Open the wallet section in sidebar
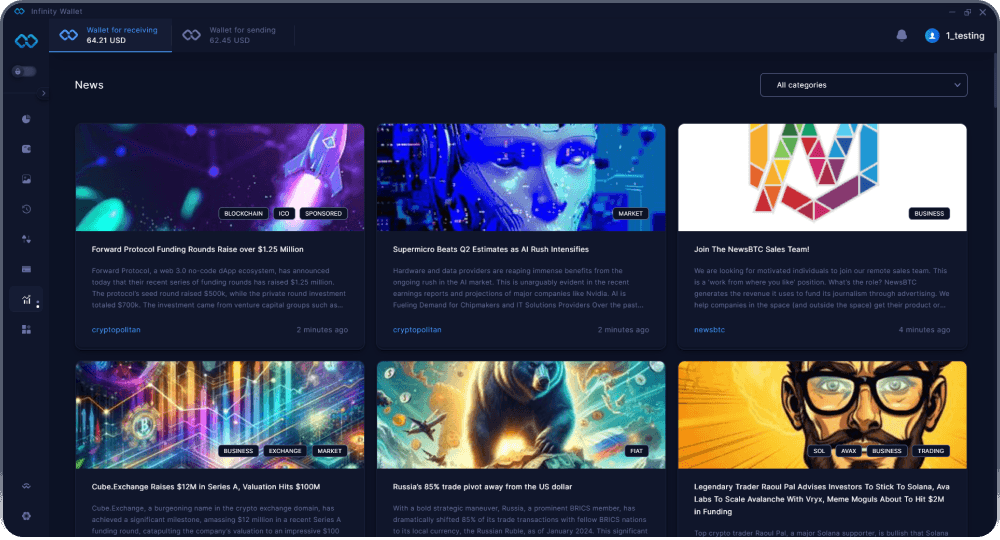This screenshot has width=1000, height=540. [x=26, y=149]
